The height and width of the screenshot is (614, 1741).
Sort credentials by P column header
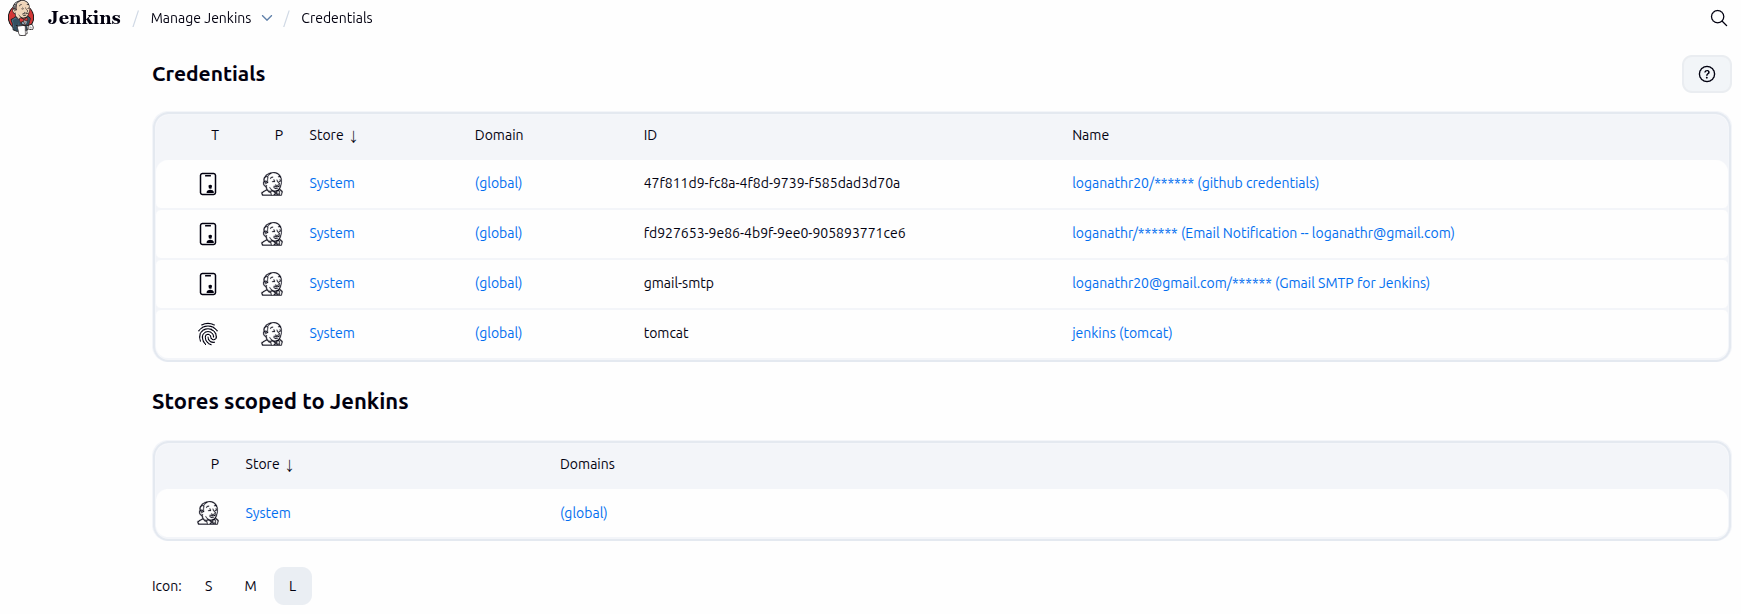pos(279,135)
